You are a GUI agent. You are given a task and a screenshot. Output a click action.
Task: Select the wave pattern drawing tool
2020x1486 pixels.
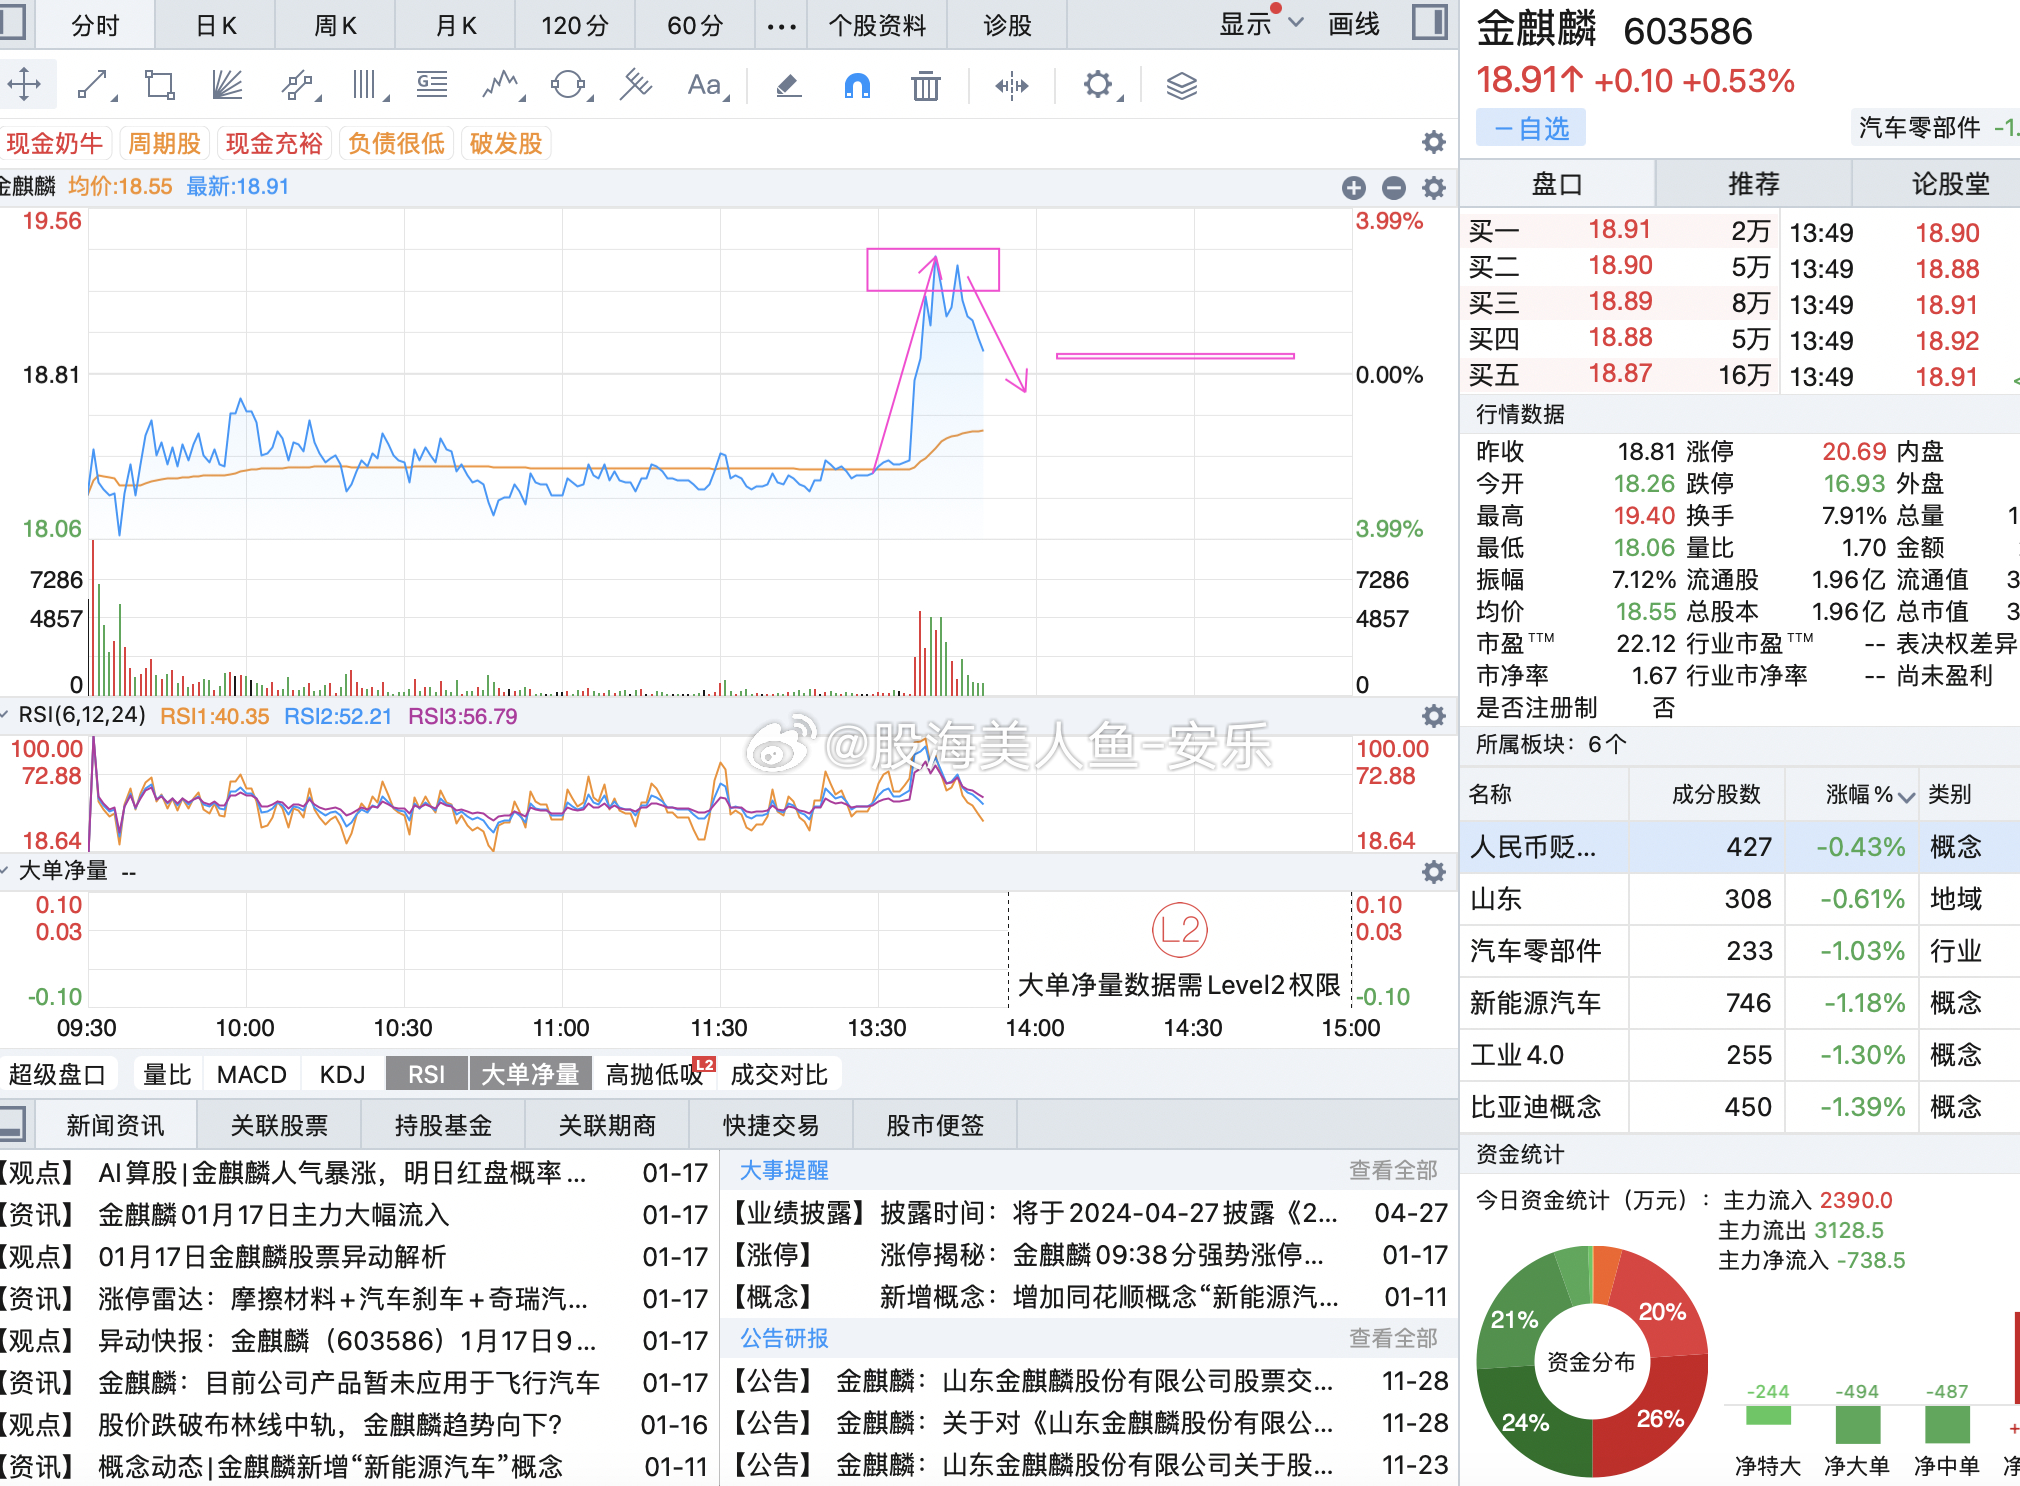(501, 85)
